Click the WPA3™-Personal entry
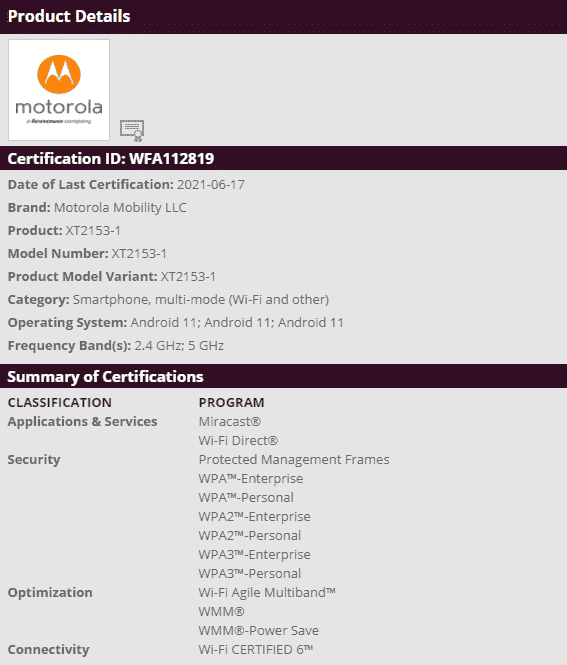 tap(250, 574)
